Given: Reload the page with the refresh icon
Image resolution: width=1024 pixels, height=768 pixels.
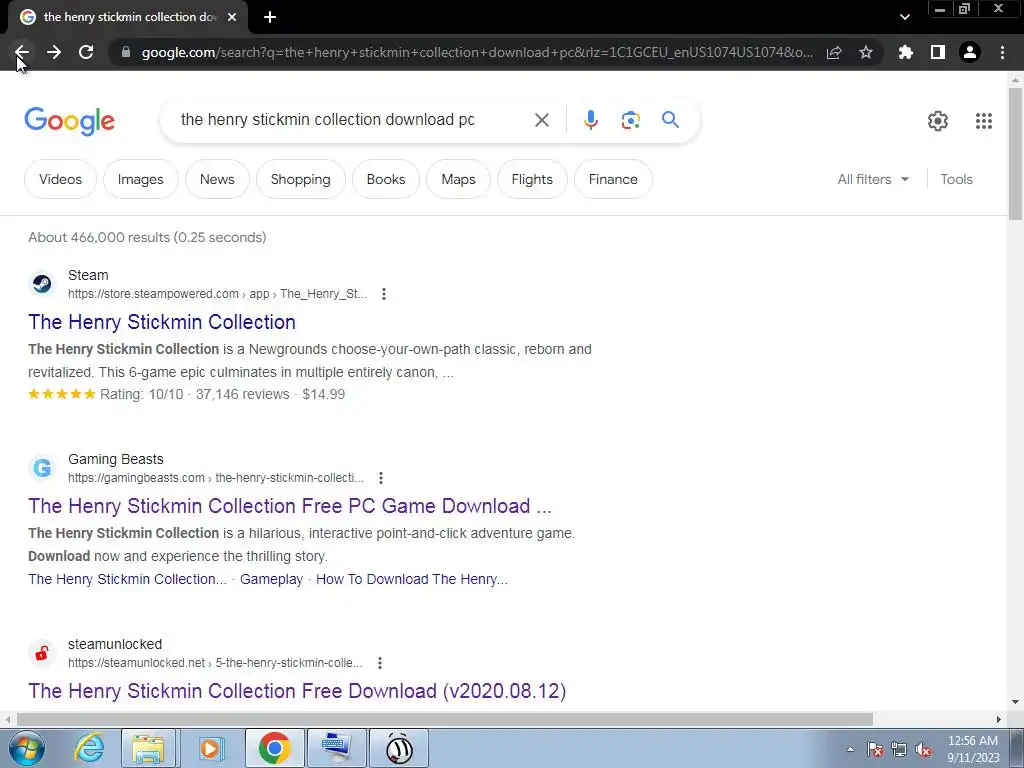Looking at the screenshot, I should click(86, 52).
